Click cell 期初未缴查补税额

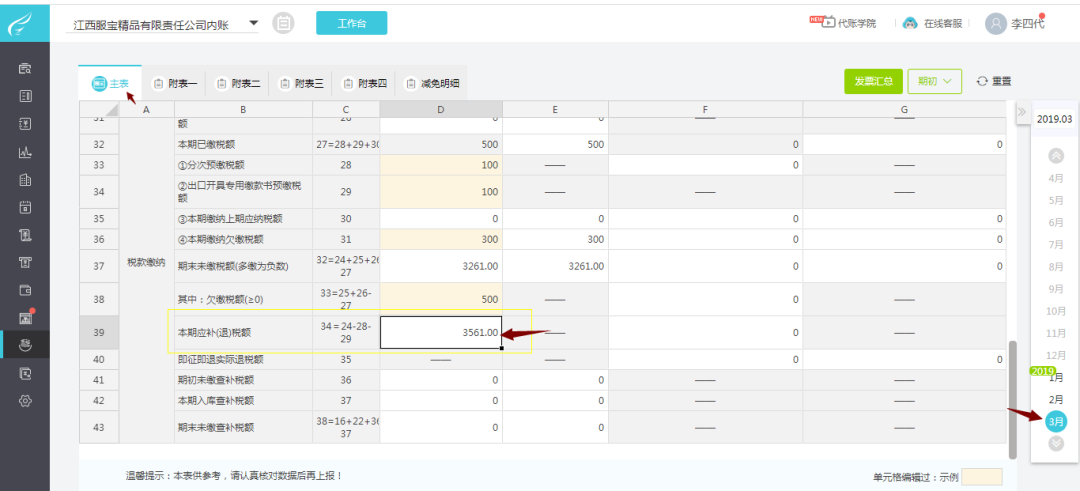[243, 380]
